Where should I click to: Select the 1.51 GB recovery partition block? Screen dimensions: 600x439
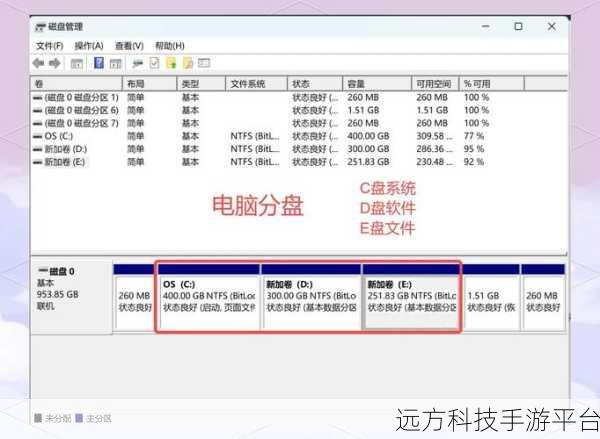(x=491, y=297)
